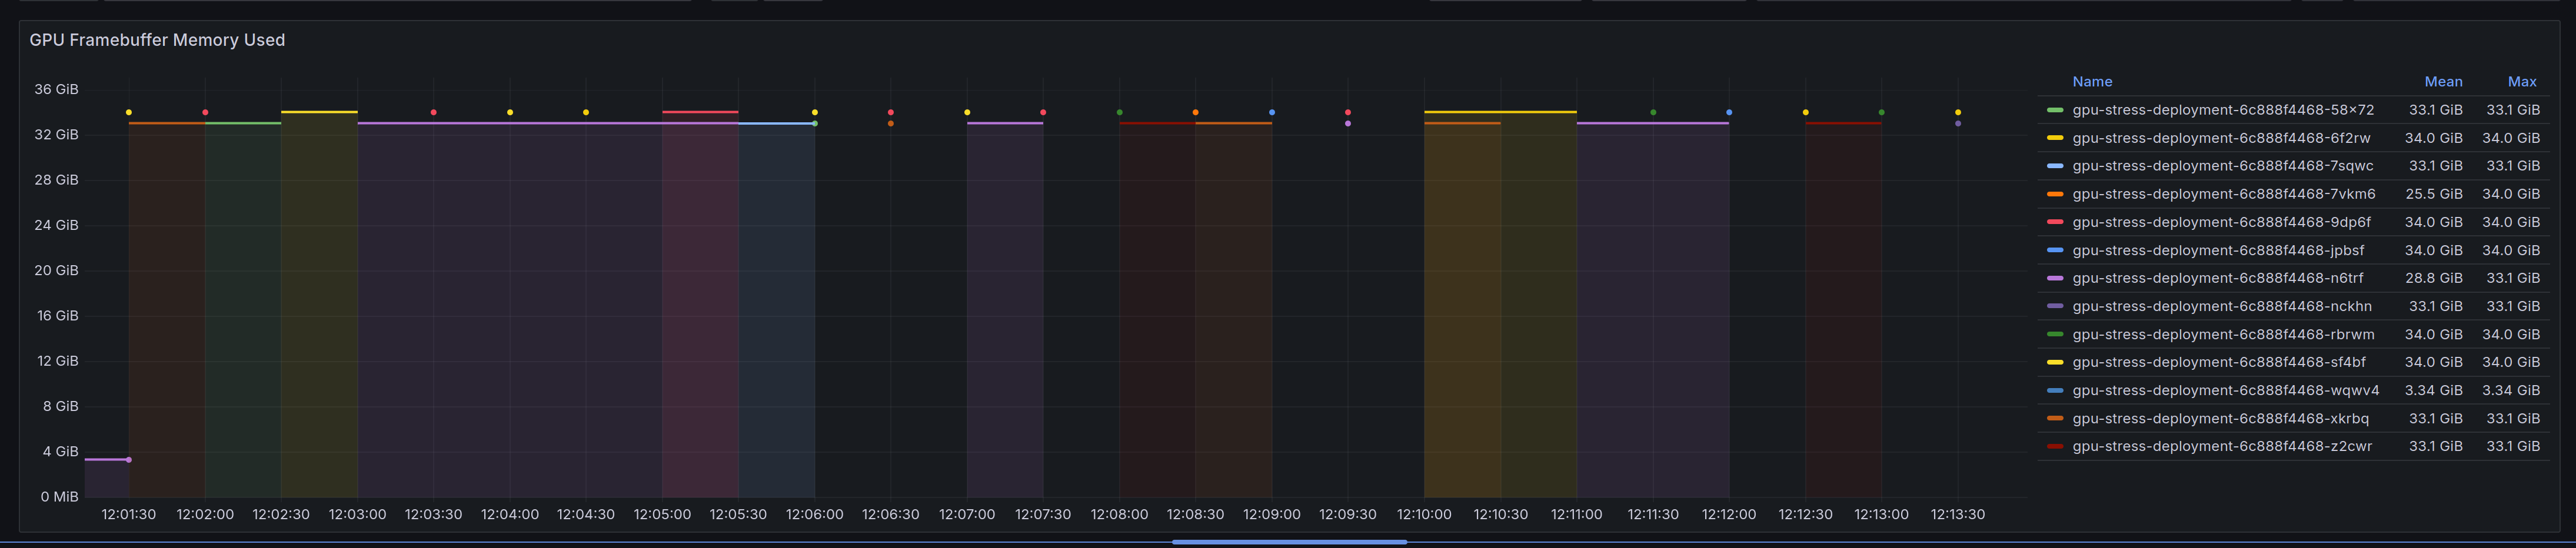Viewport: 2576px width, 548px height.
Task: Click Max value 3.34 GiB in wqwv4 row
Action: [2510, 390]
